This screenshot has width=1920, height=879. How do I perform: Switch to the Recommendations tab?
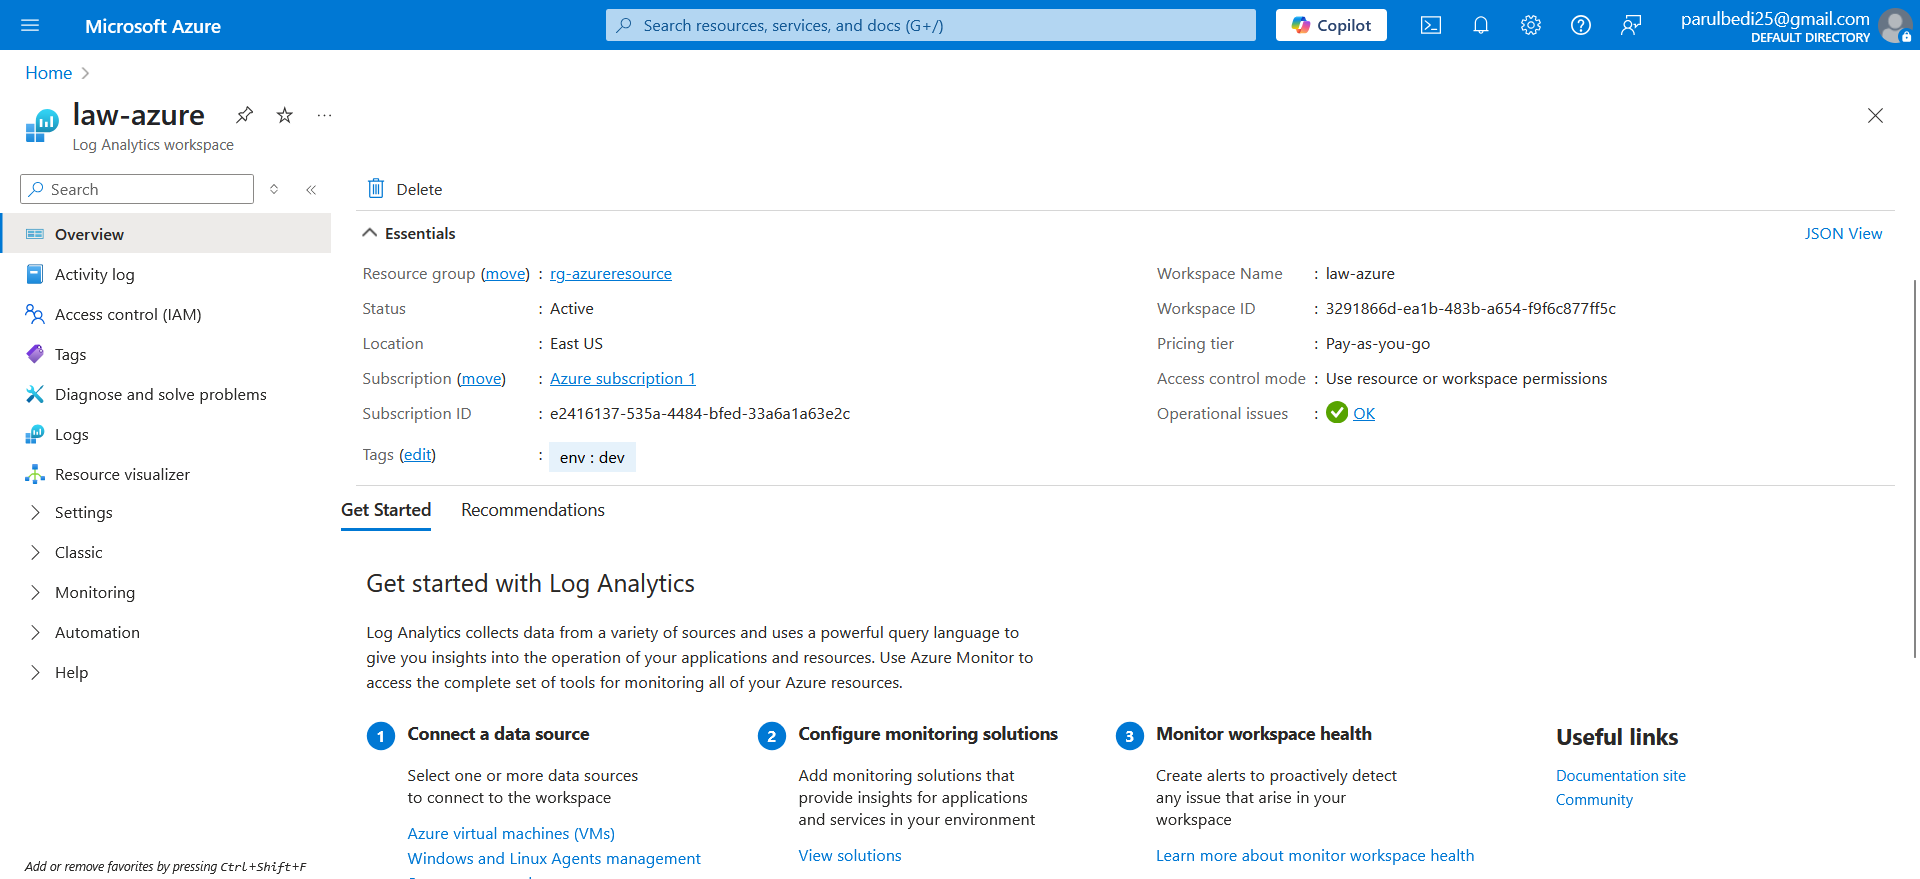[533, 510]
